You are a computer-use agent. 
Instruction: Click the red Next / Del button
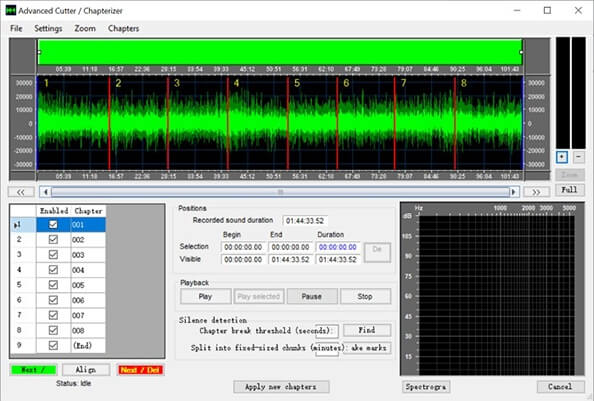click(141, 370)
